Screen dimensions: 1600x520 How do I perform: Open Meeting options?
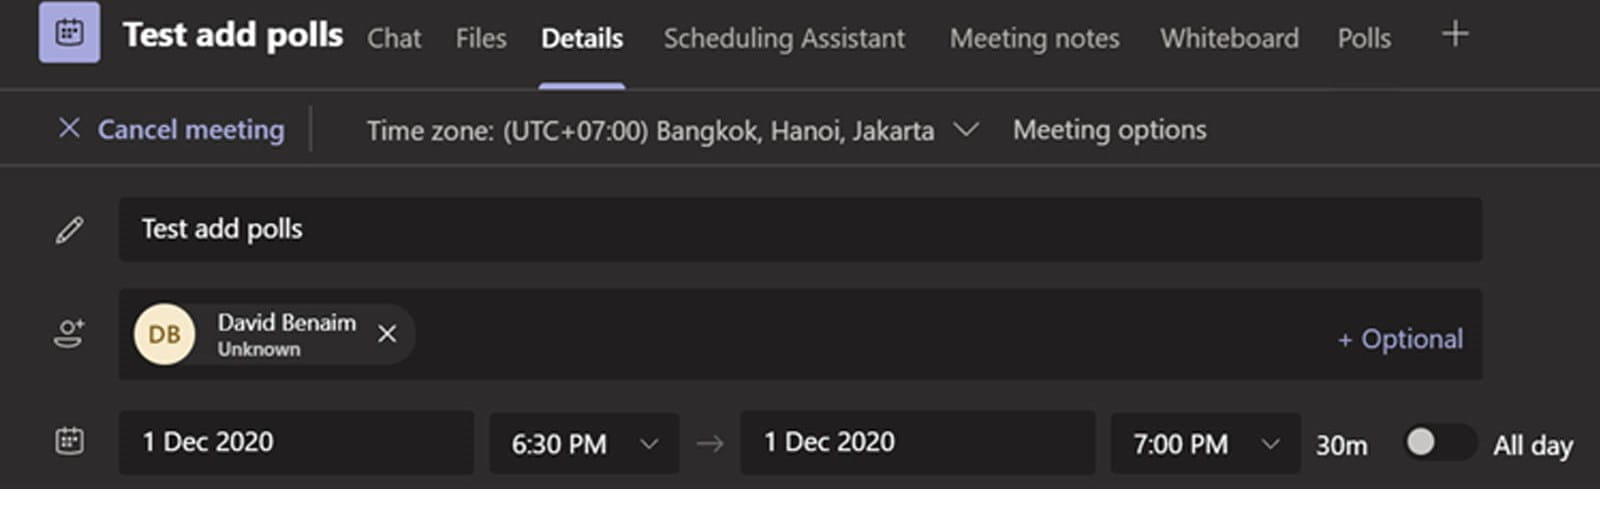click(1109, 130)
